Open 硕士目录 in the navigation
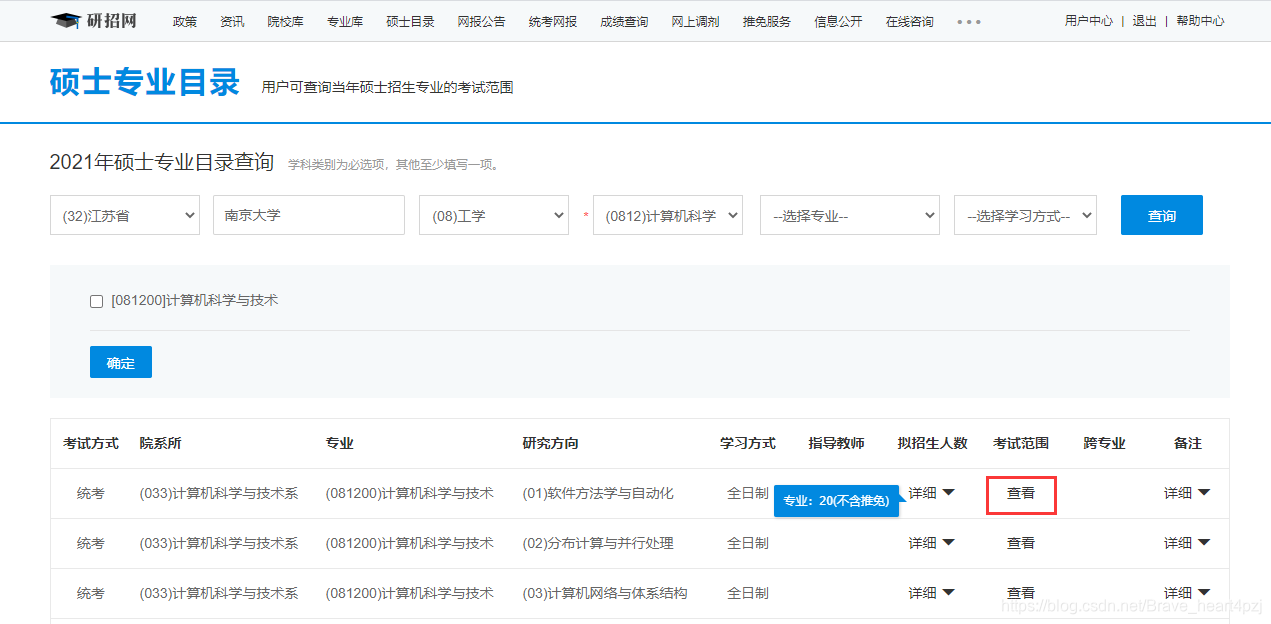This screenshot has height=624, width=1271. (410, 21)
